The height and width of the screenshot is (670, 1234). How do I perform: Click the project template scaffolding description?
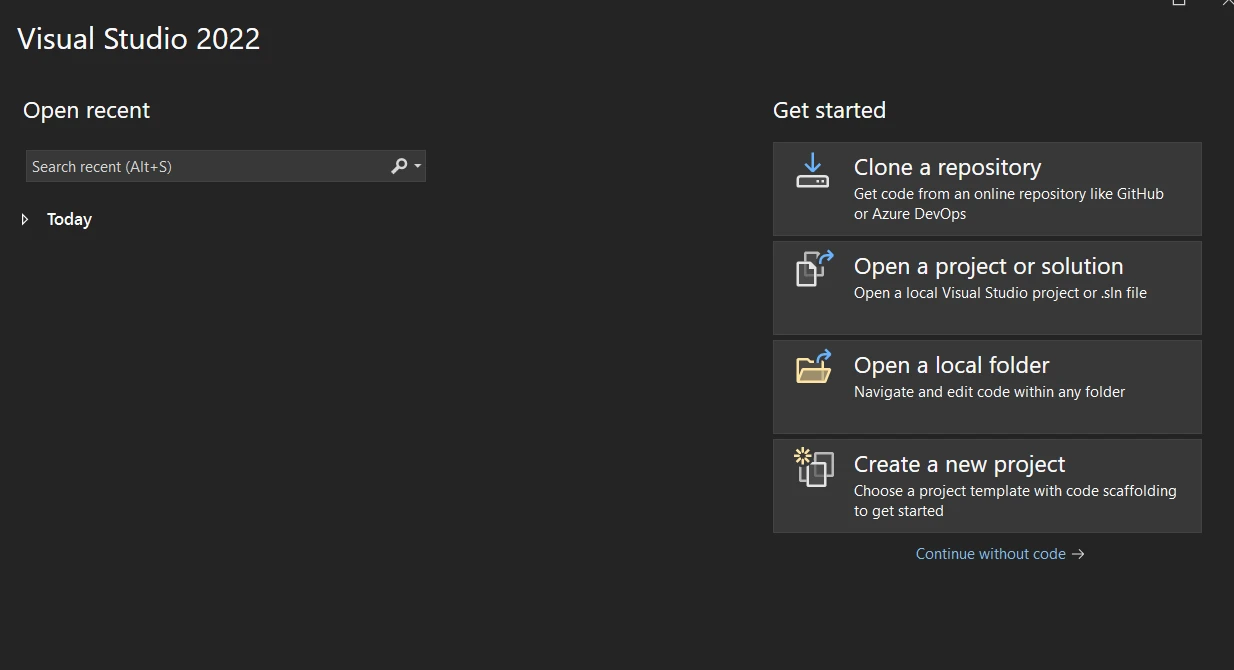click(1014, 500)
